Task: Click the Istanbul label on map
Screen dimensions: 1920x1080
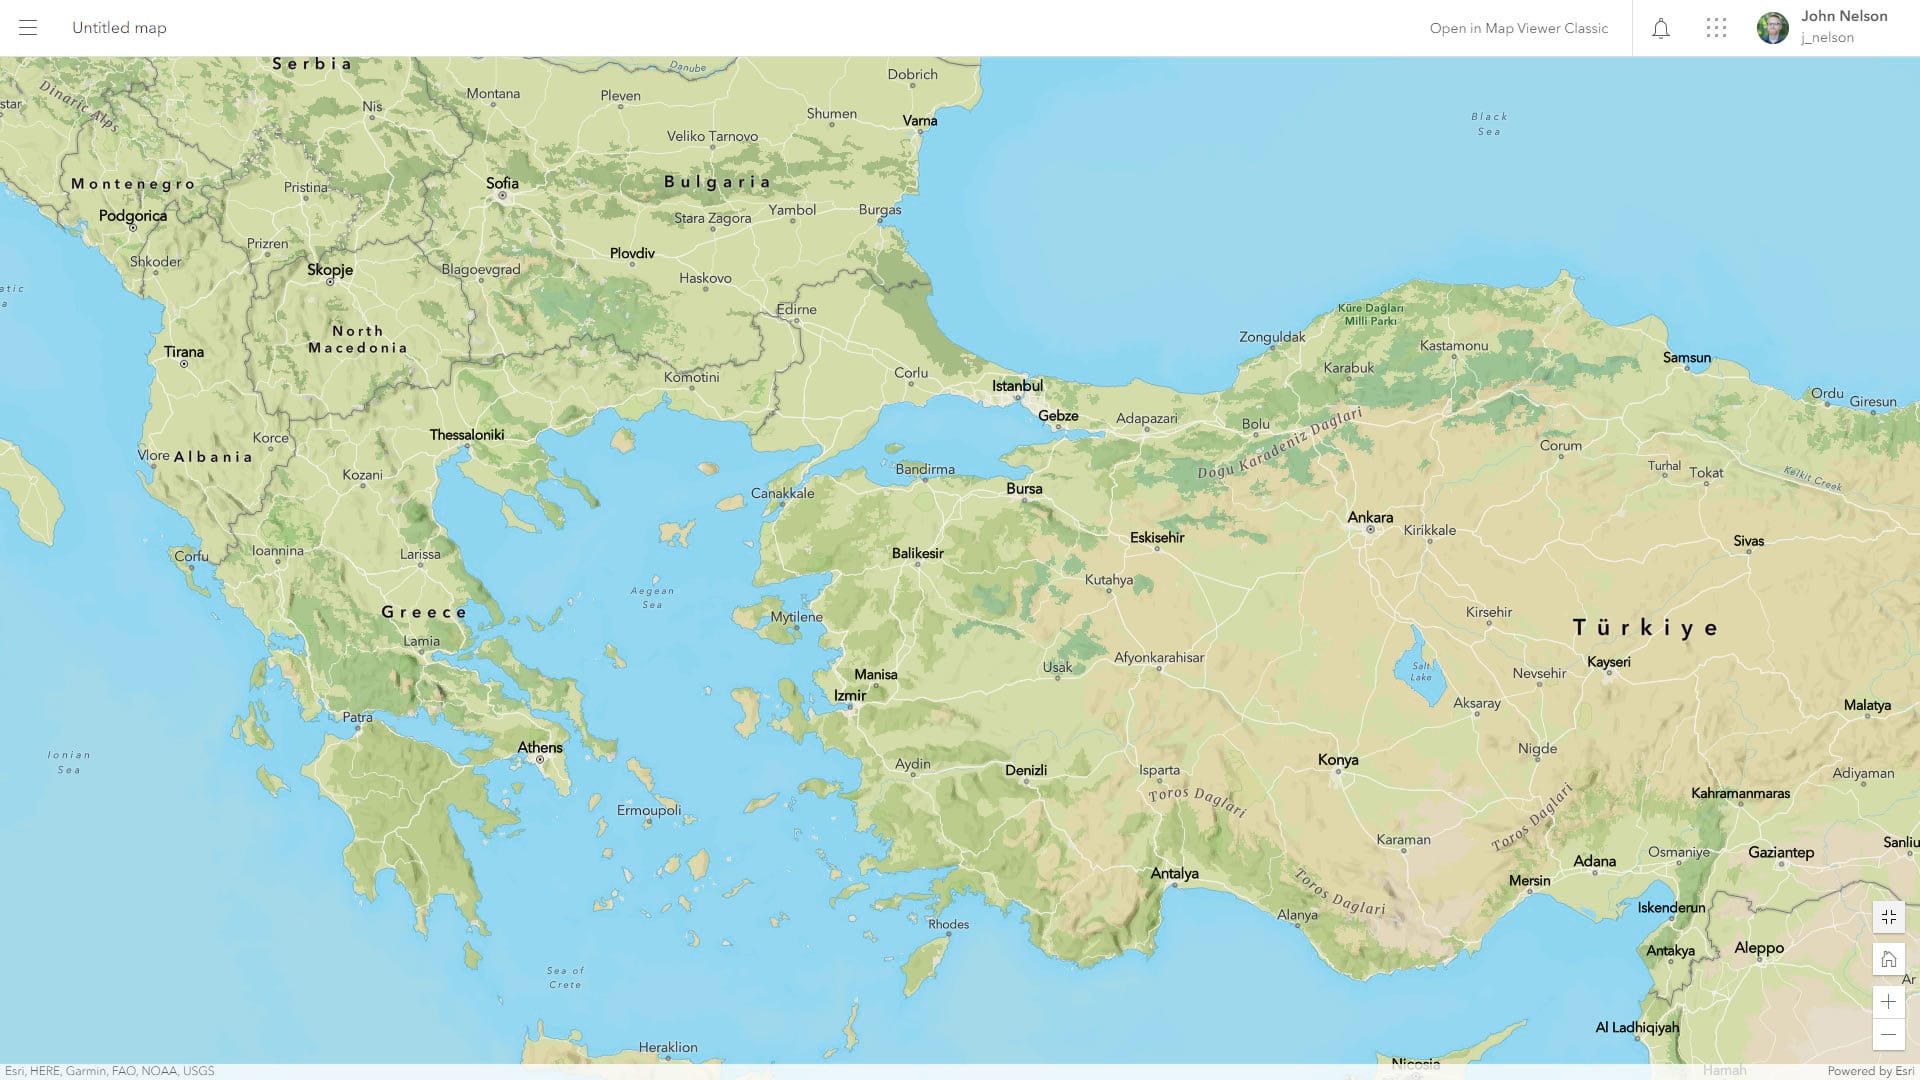Action: pyautogui.click(x=1017, y=386)
